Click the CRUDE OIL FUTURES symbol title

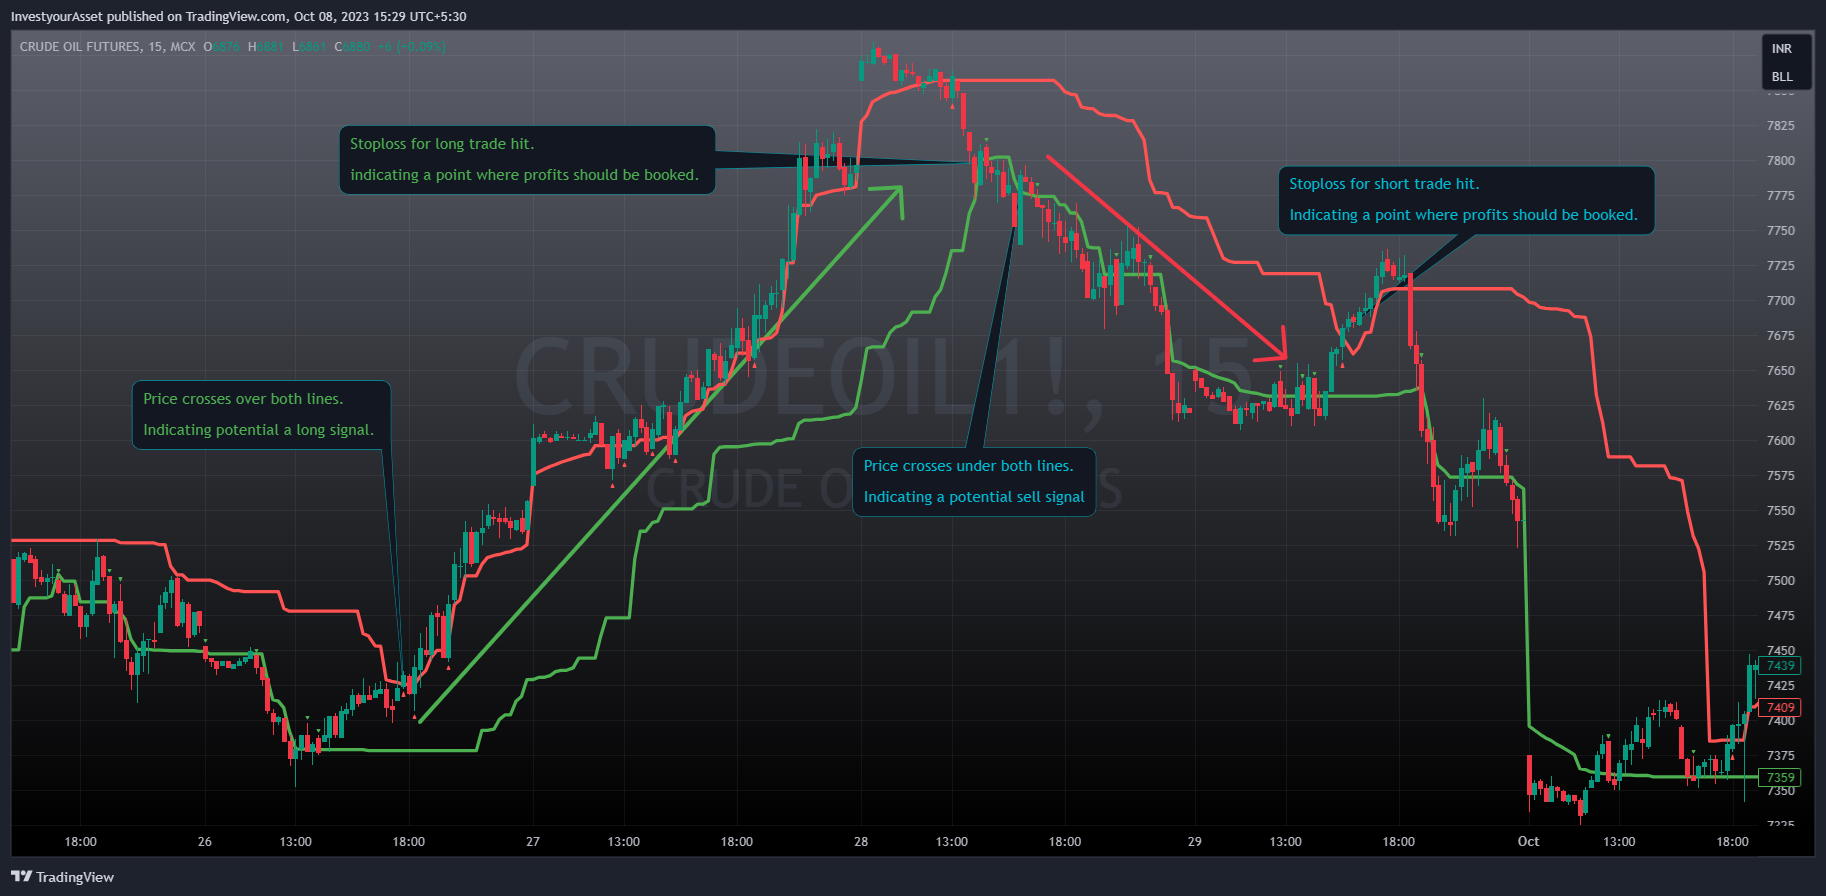[108, 47]
